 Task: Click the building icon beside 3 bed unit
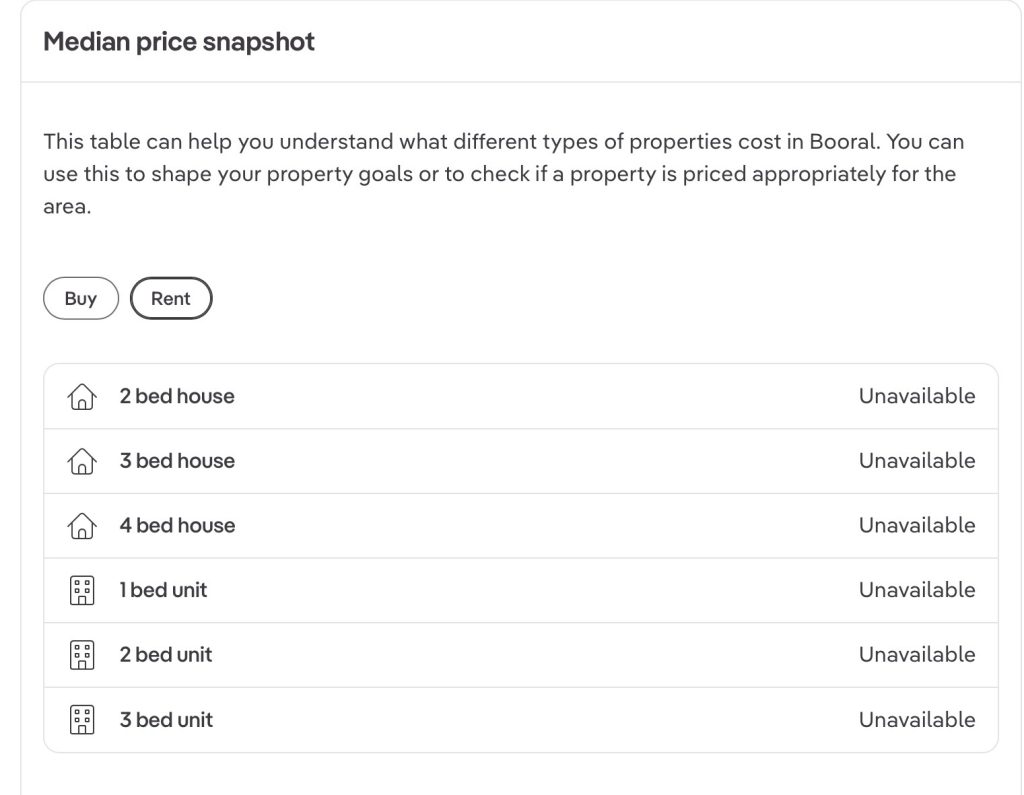pyautogui.click(x=81, y=720)
